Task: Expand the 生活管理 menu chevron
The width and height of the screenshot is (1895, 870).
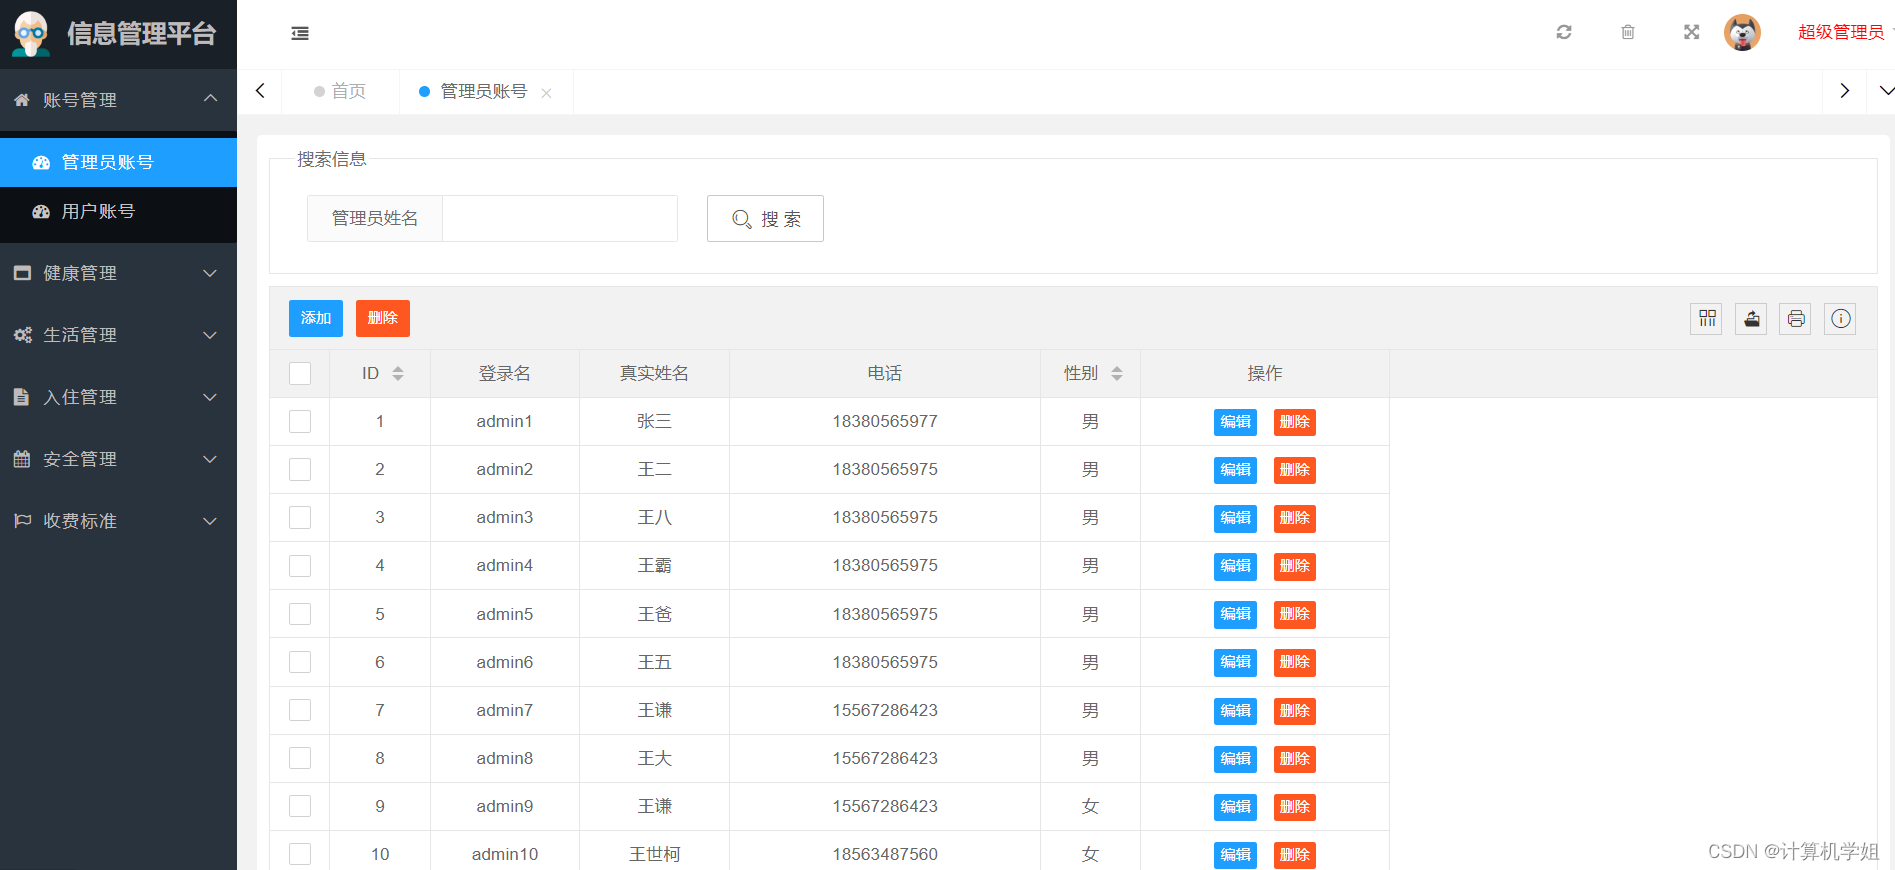Action: [210, 335]
